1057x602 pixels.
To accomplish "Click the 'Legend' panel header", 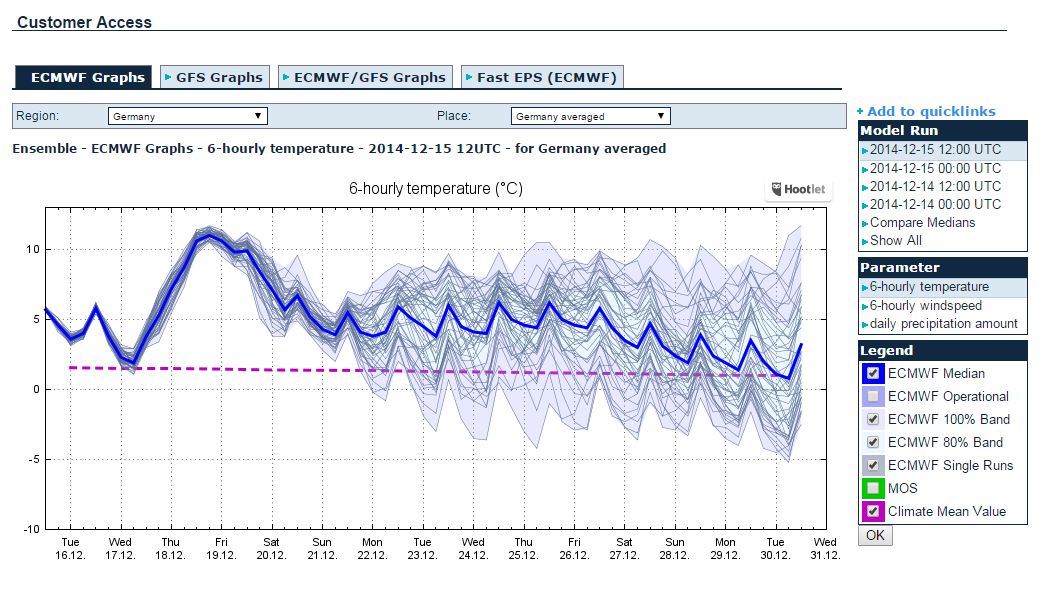I will coord(943,351).
